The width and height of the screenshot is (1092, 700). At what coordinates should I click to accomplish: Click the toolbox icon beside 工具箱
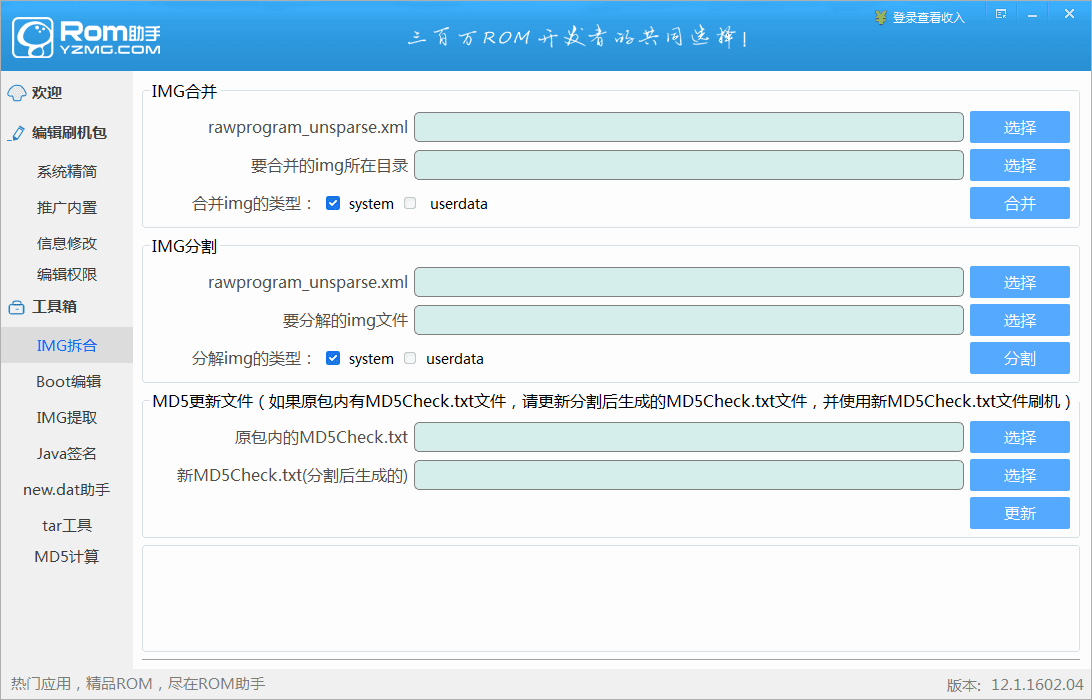coord(16,307)
